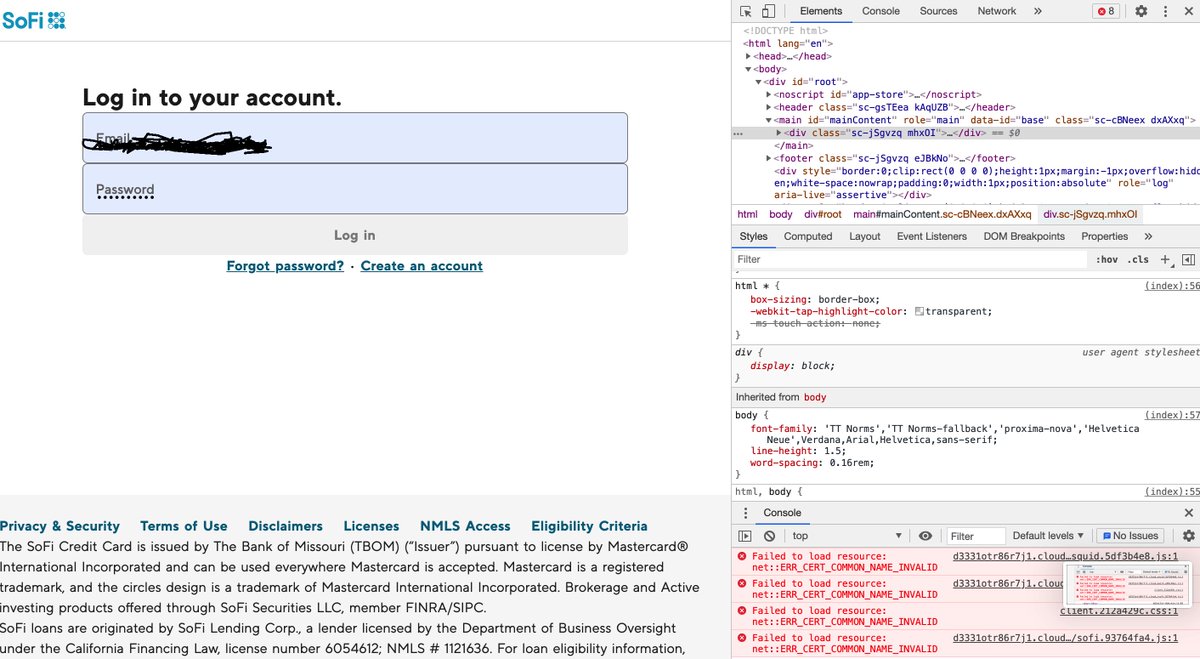
Task: Select the Styles tab
Action: click(753, 236)
